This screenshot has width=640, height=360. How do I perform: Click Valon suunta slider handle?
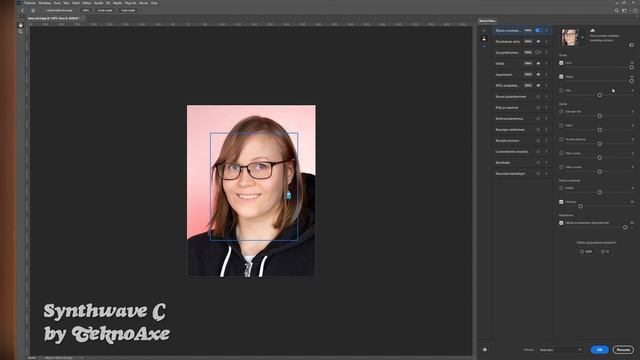[600, 171]
